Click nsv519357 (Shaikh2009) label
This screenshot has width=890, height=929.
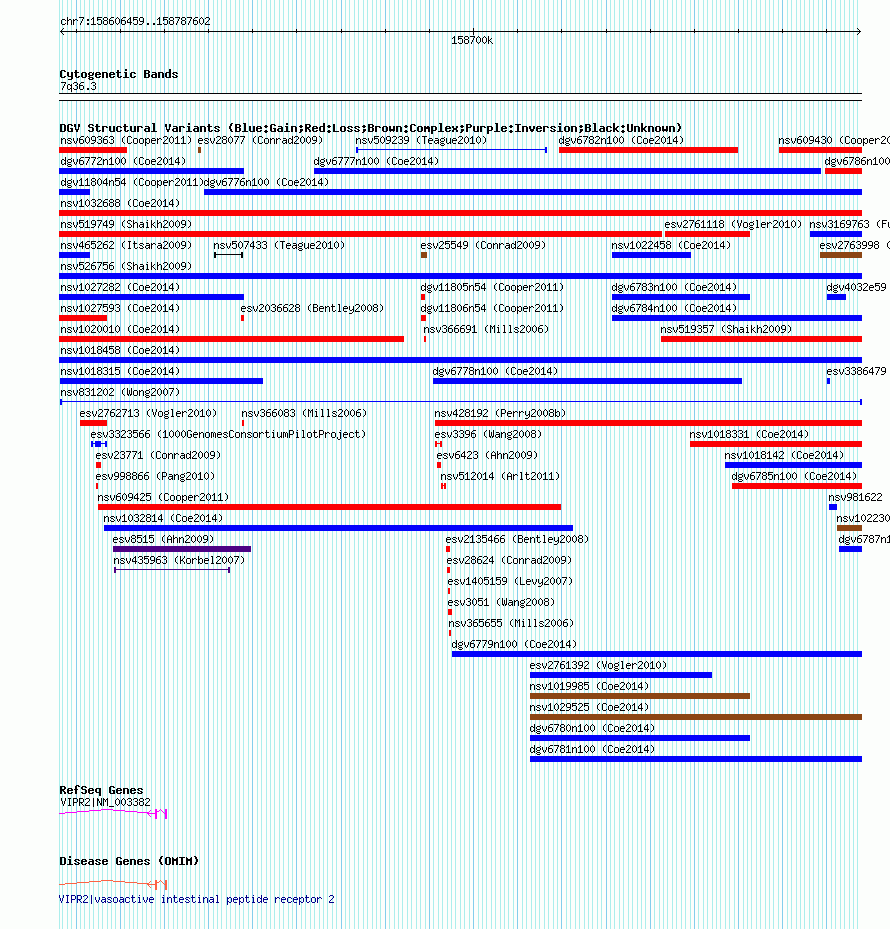[726, 329]
